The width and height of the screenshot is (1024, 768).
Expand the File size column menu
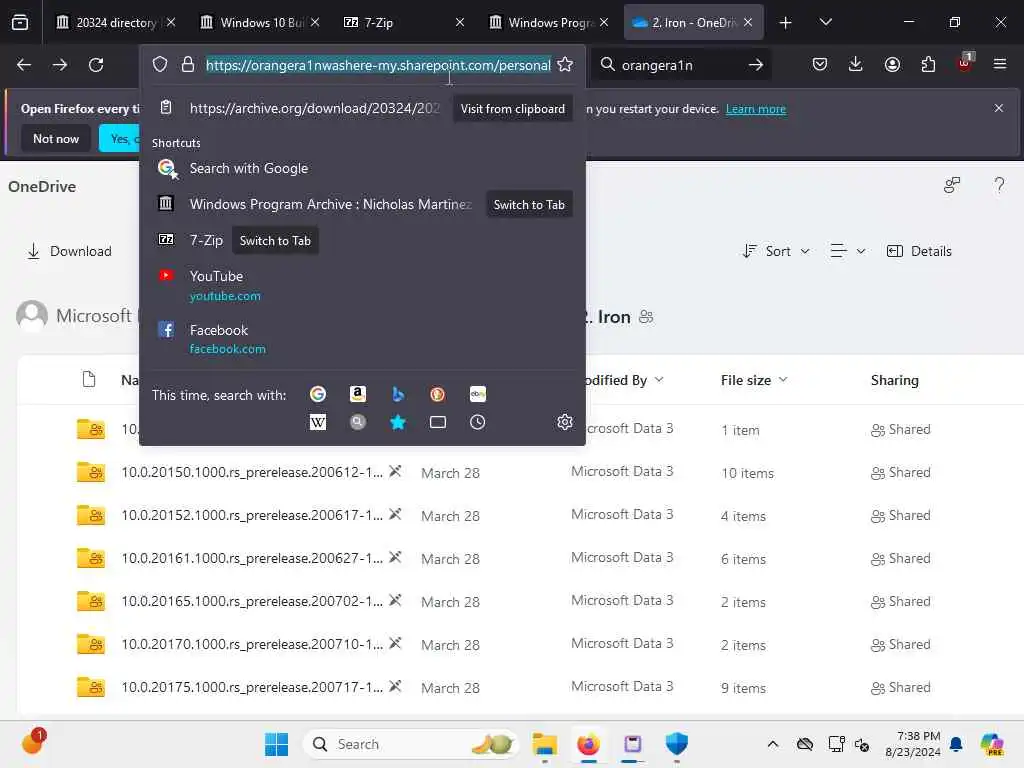click(783, 380)
